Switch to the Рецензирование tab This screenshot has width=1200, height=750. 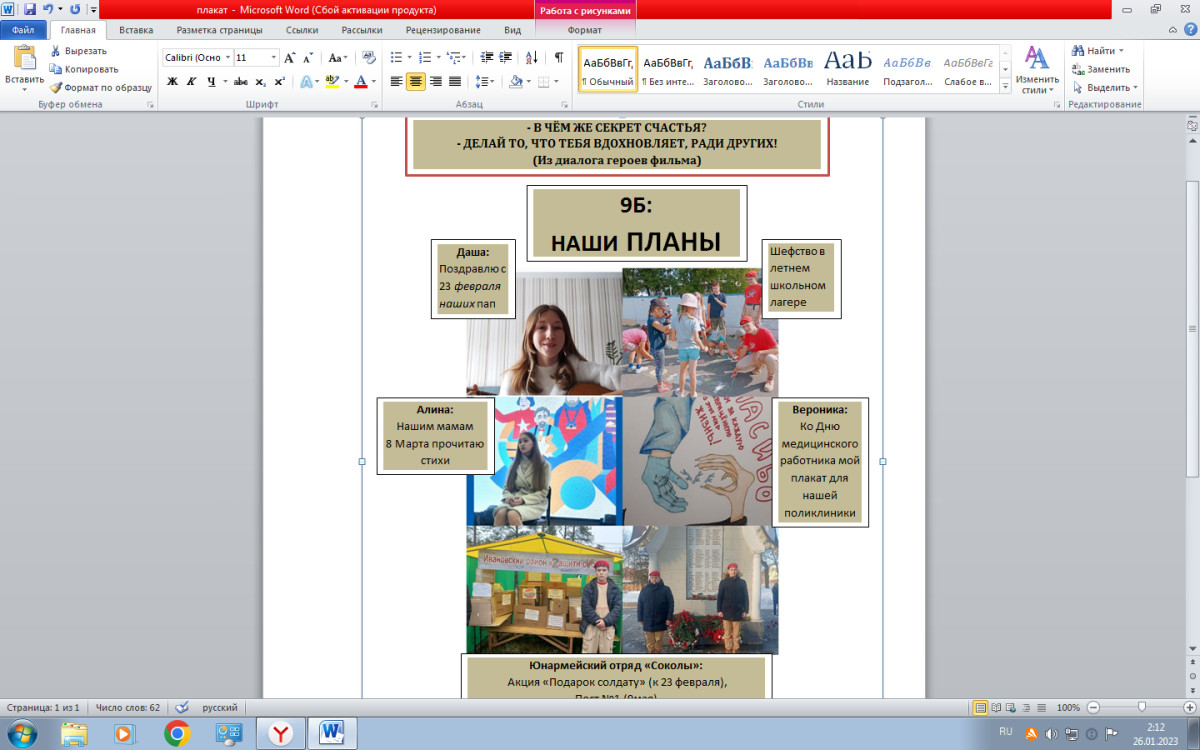(x=445, y=31)
